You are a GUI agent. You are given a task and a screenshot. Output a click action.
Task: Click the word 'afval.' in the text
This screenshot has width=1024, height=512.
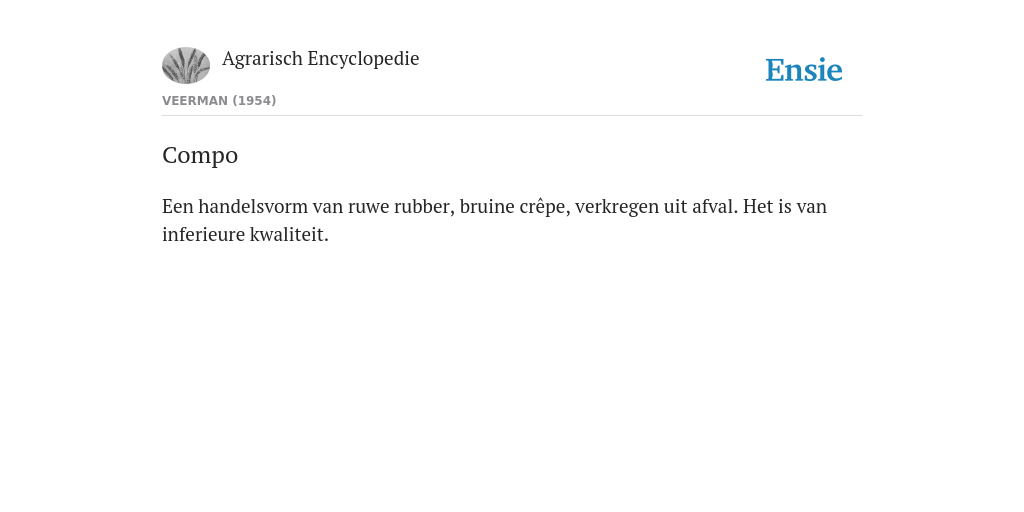(714, 206)
